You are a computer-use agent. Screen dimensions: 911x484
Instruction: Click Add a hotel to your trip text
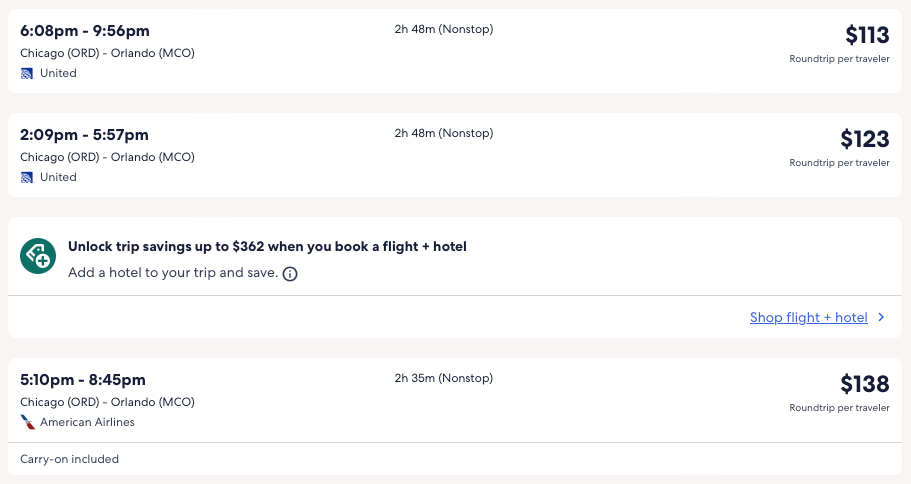173,273
